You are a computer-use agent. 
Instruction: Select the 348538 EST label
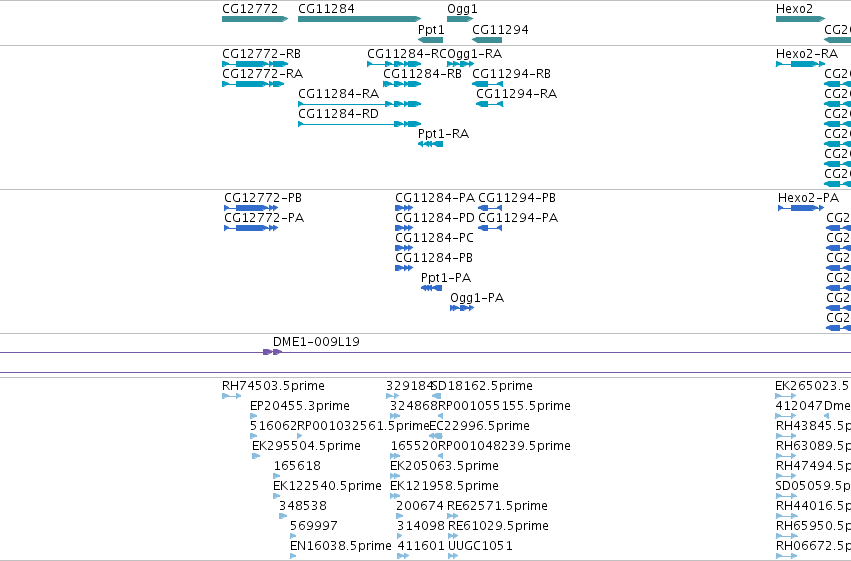click(x=303, y=506)
